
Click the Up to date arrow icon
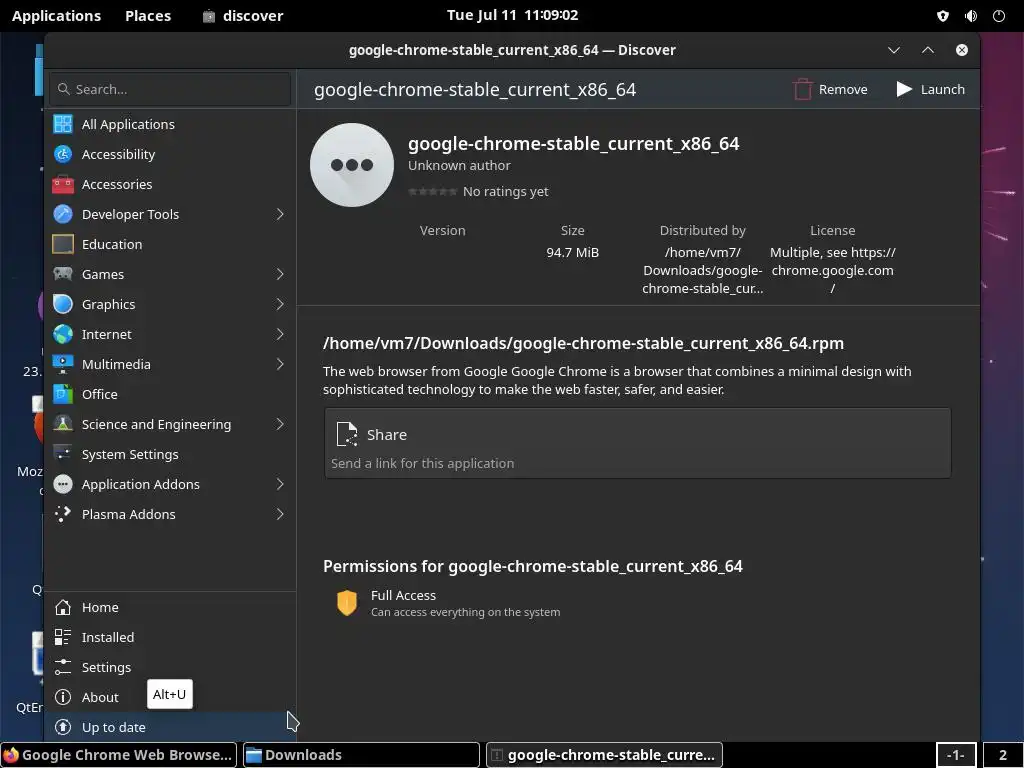(63, 727)
